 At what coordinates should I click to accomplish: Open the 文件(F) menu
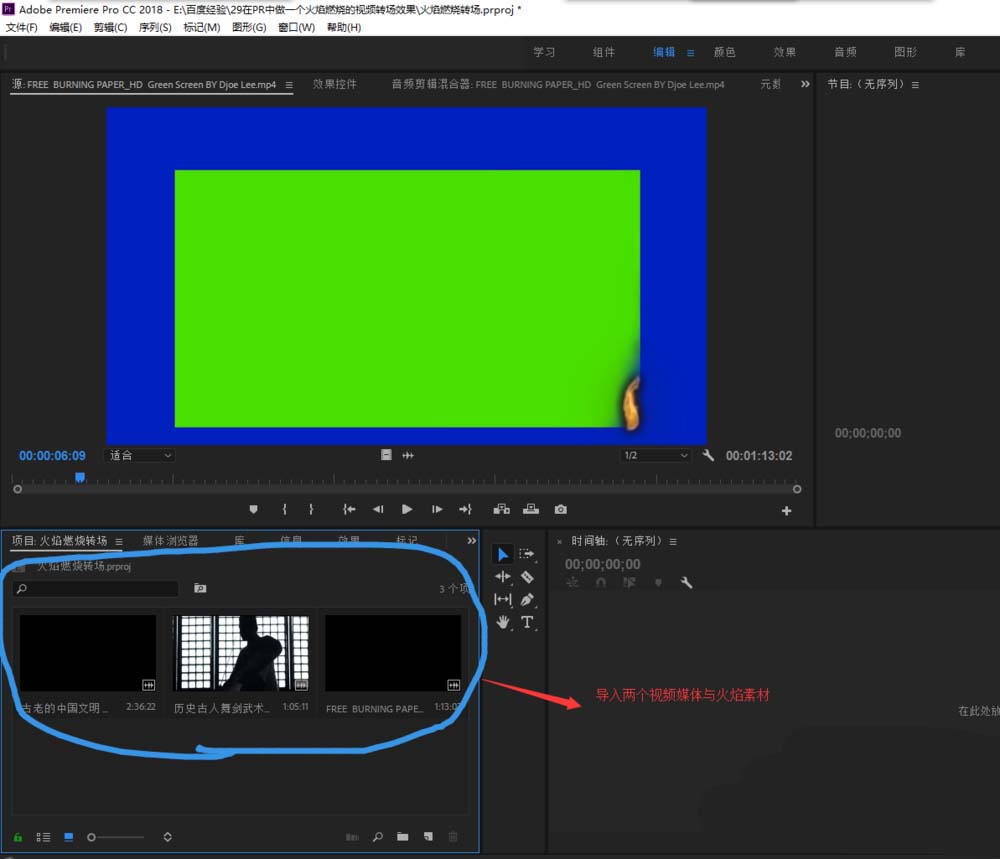click(22, 27)
